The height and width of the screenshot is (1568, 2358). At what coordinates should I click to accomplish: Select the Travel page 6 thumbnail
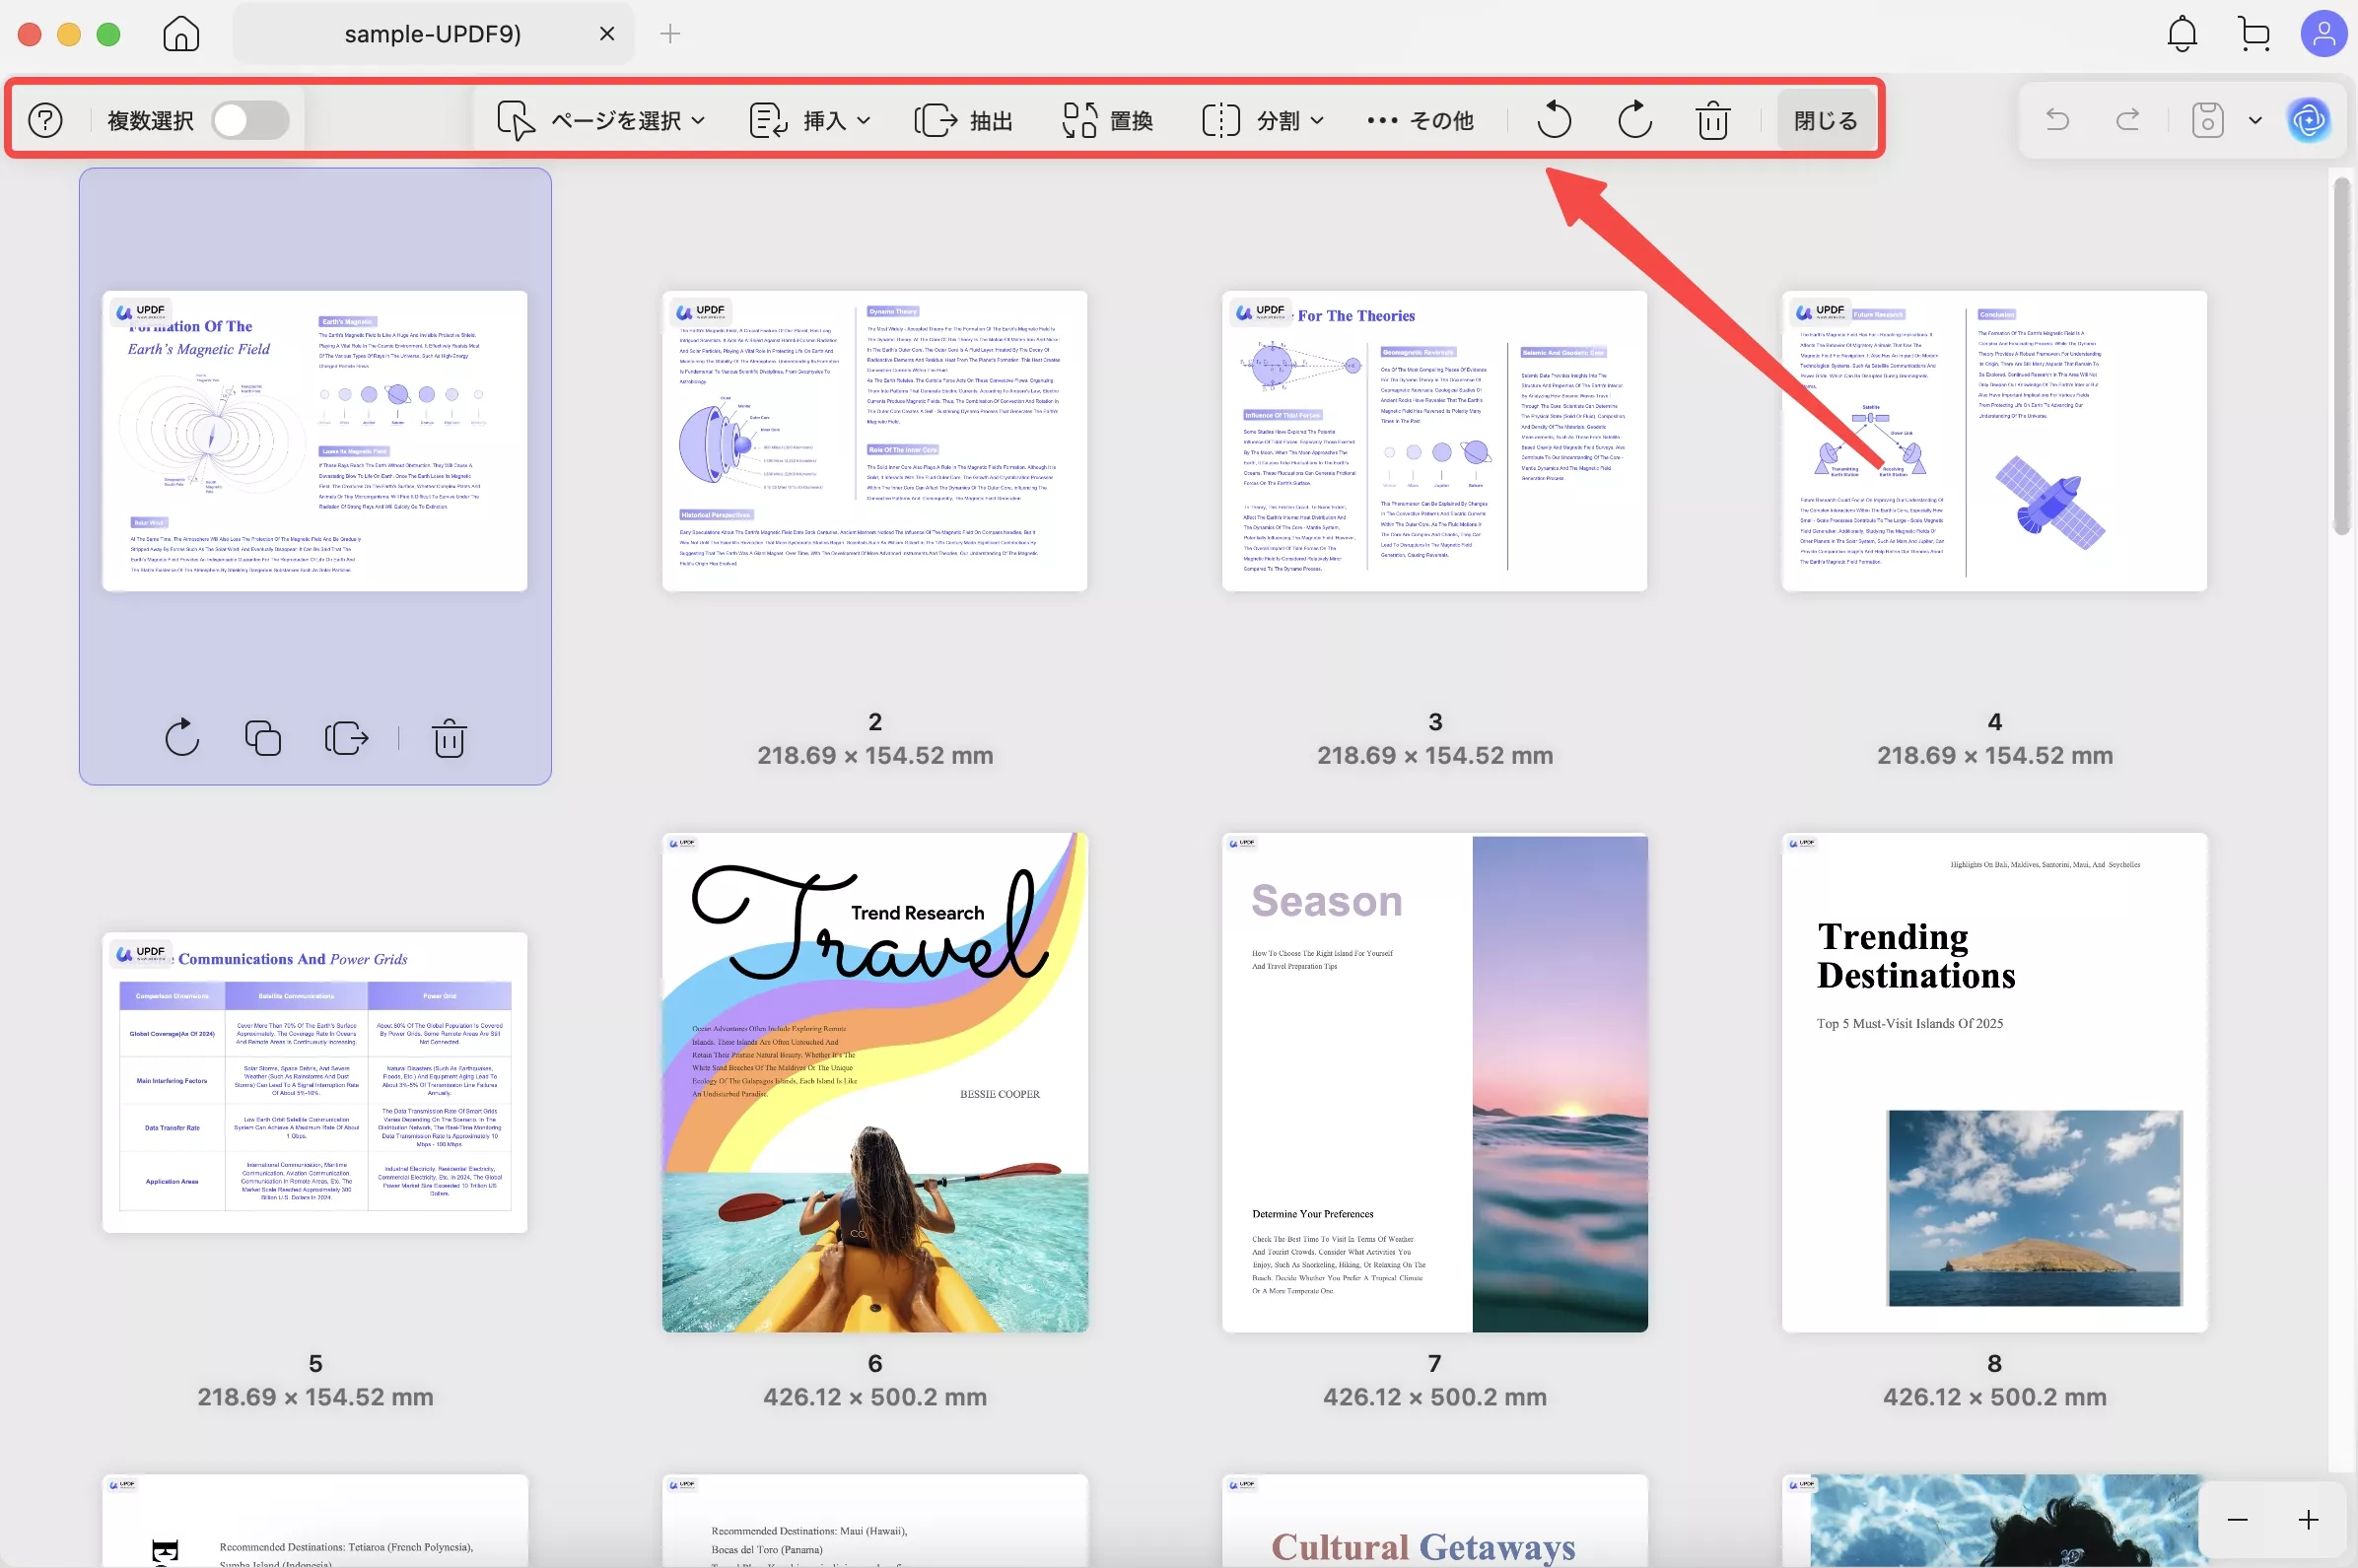[x=874, y=1082]
